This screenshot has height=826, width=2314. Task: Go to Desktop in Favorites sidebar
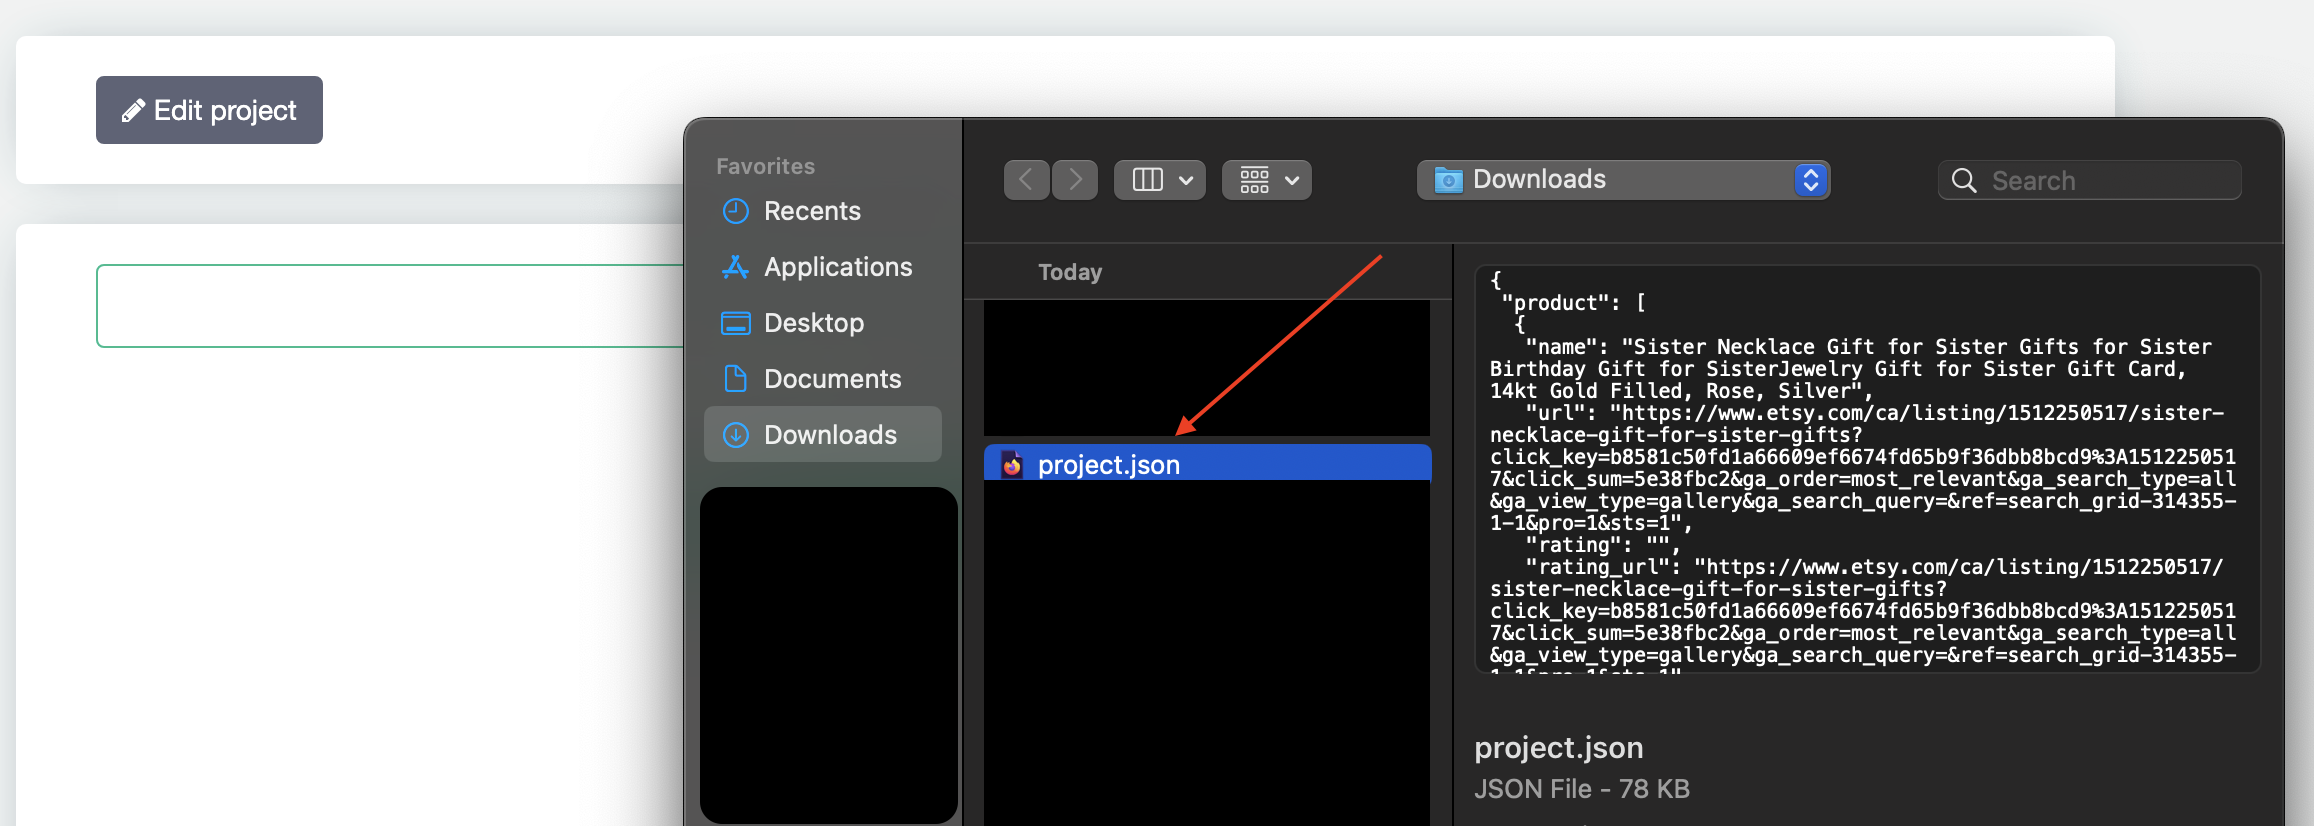[x=813, y=323]
